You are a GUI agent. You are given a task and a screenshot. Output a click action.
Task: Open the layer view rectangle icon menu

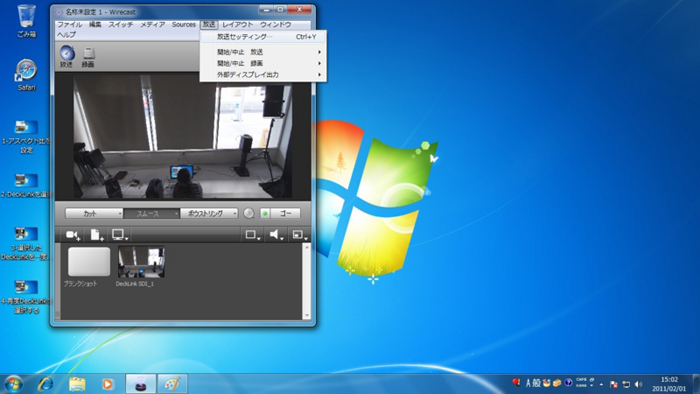click(253, 235)
